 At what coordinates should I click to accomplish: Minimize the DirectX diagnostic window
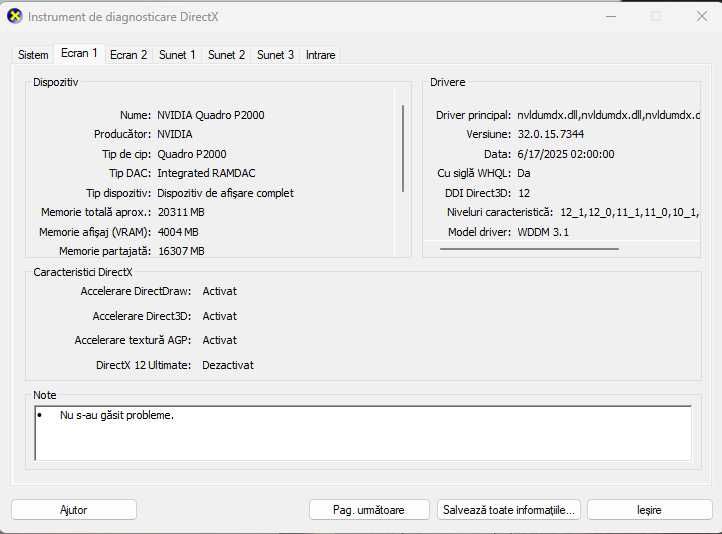click(x=611, y=17)
